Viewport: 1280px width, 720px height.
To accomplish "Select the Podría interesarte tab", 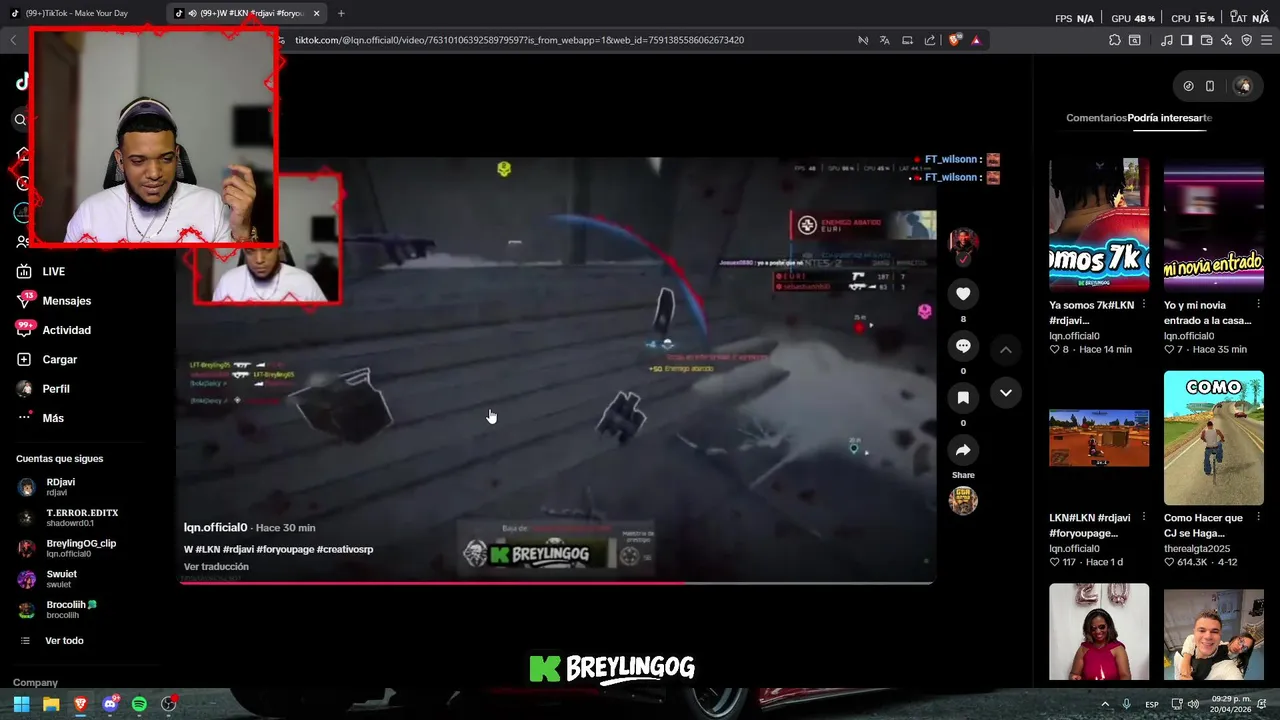I will [1170, 118].
